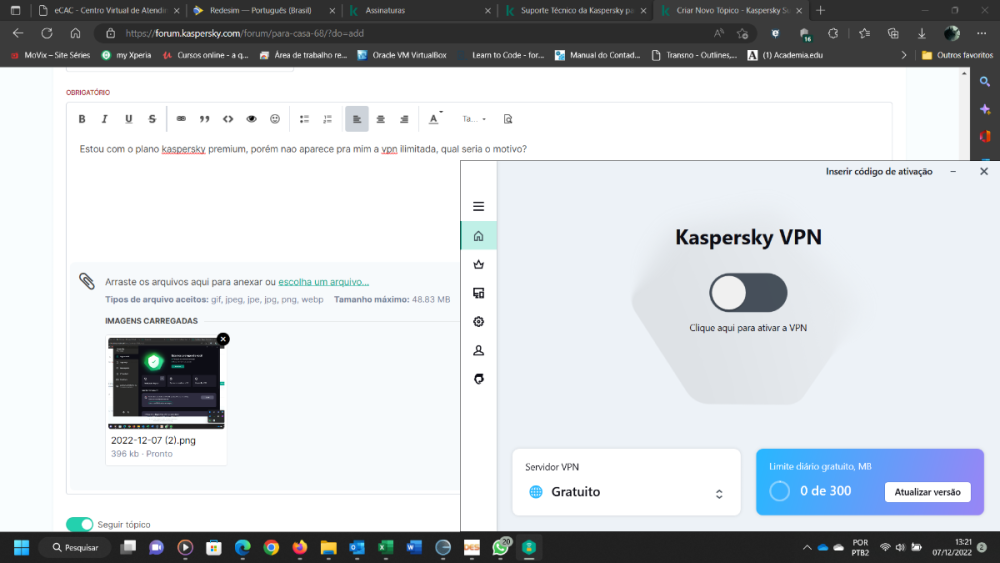Viewport: 1000px width, 563px height.
Task: Go back with browser back arrow
Action: [x=18, y=33]
